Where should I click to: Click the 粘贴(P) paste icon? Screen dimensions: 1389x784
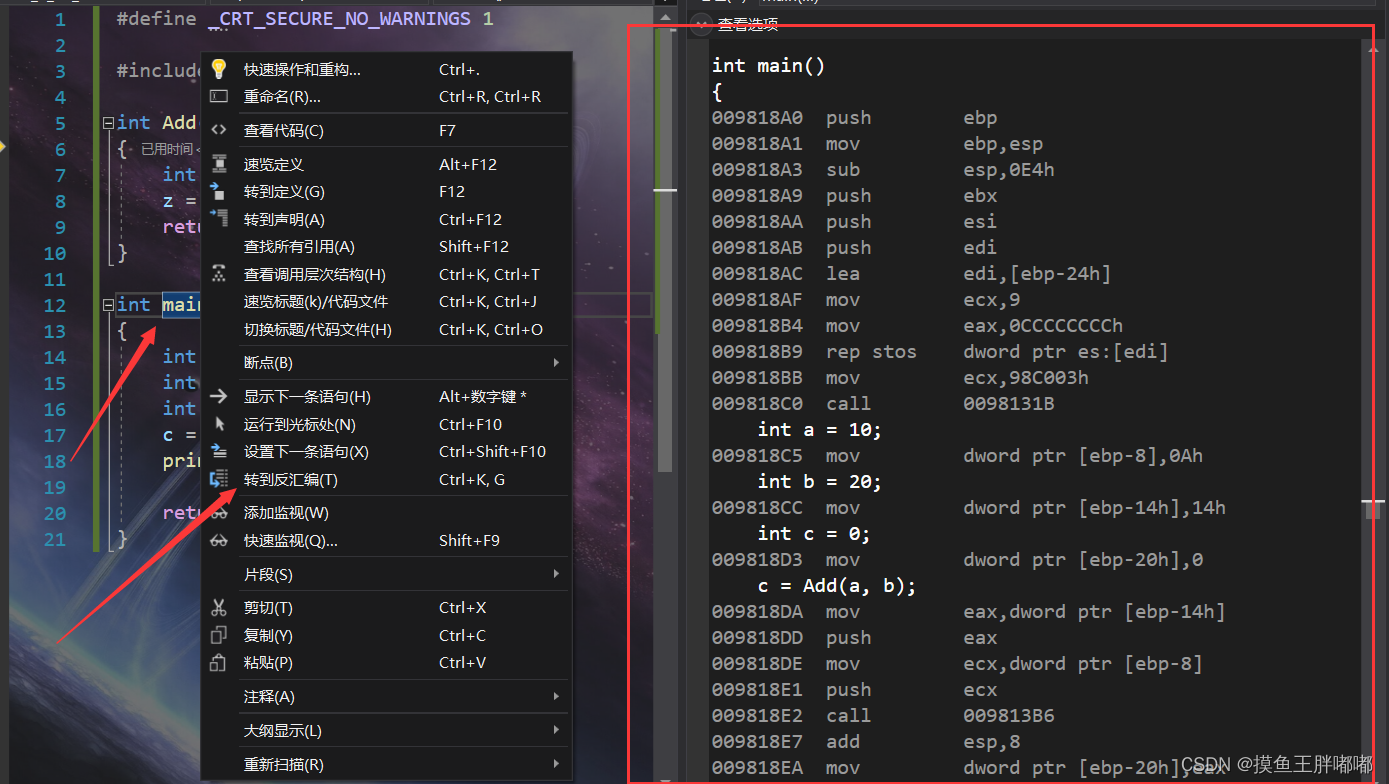pyautogui.click(x=219, y=663)
